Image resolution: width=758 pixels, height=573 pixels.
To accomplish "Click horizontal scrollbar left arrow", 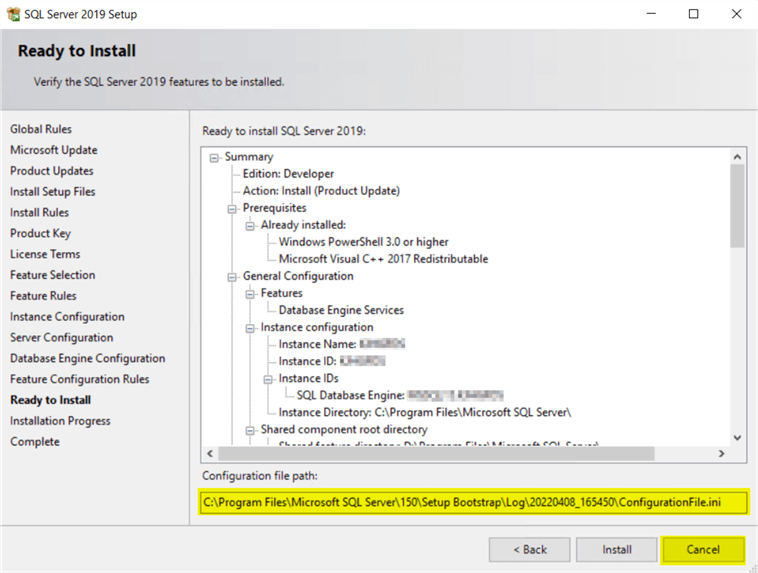I will pos(210,454).
